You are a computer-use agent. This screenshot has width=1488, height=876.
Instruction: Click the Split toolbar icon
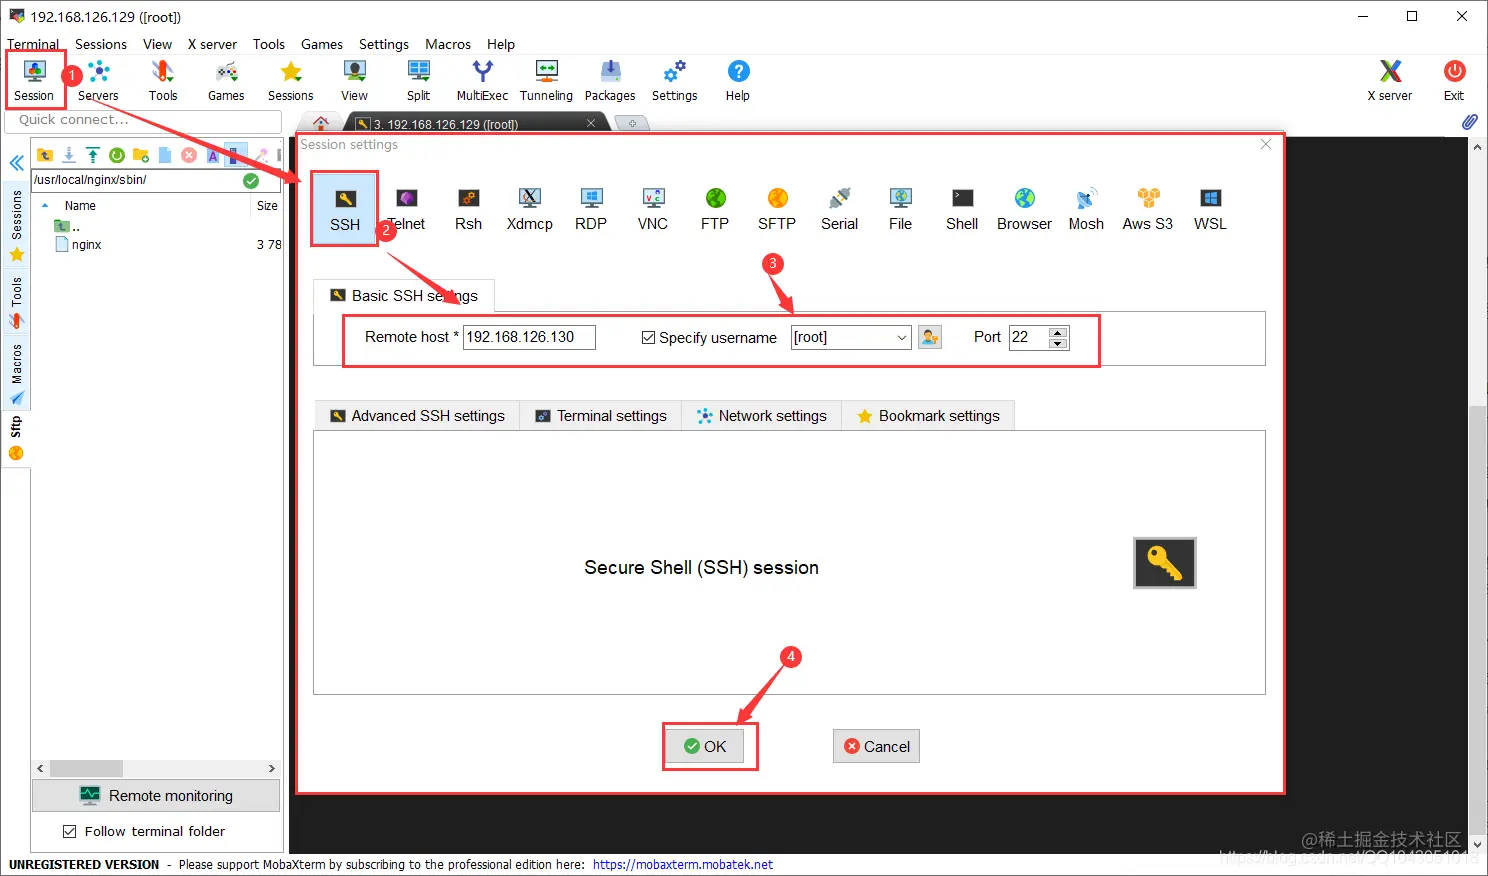[418, 80]
